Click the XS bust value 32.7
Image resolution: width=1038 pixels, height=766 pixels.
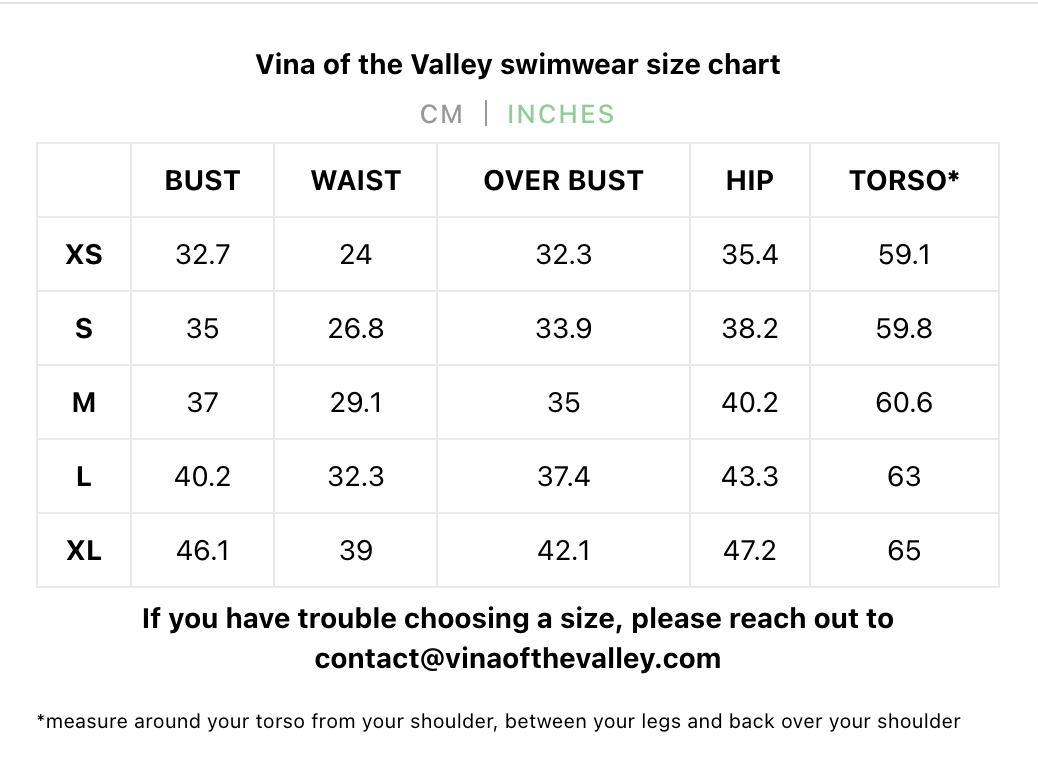pos(203,254)
